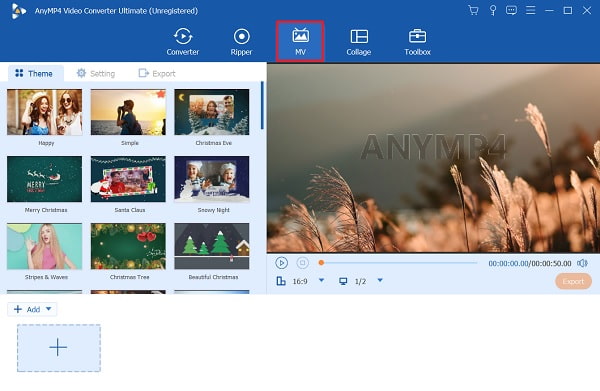
Task: Choose the Santa Claus theme thumbnail
Action: tap(128, 179)
